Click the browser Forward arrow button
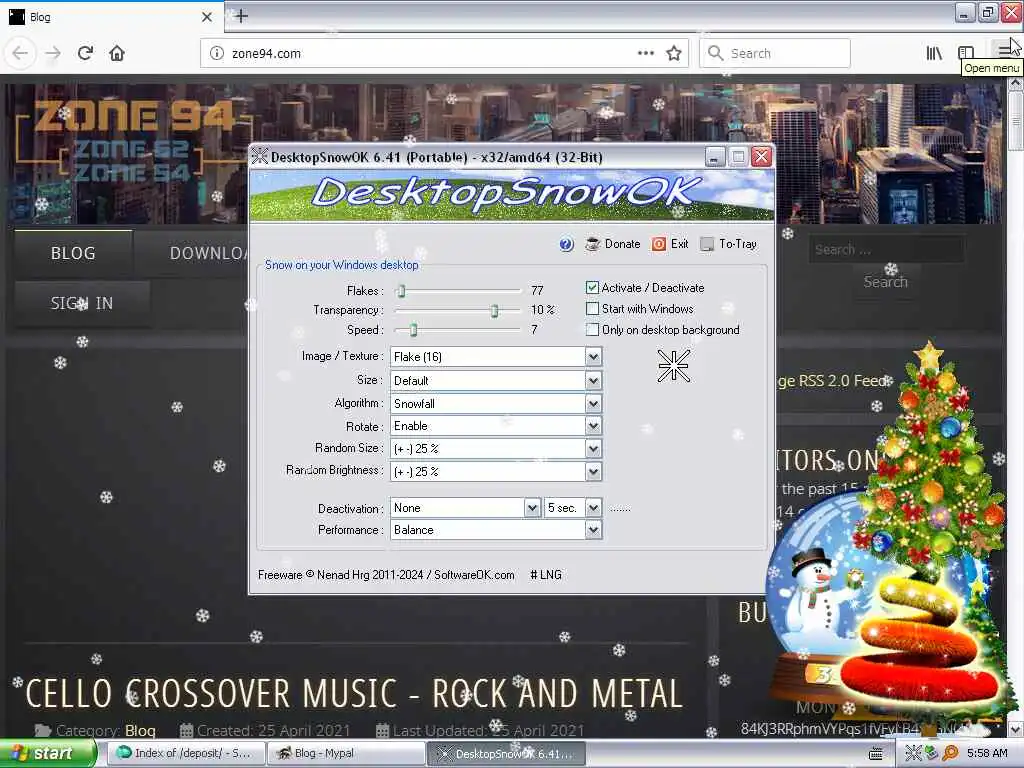This screenshot has width=1024, height=768. pos(53,53)
